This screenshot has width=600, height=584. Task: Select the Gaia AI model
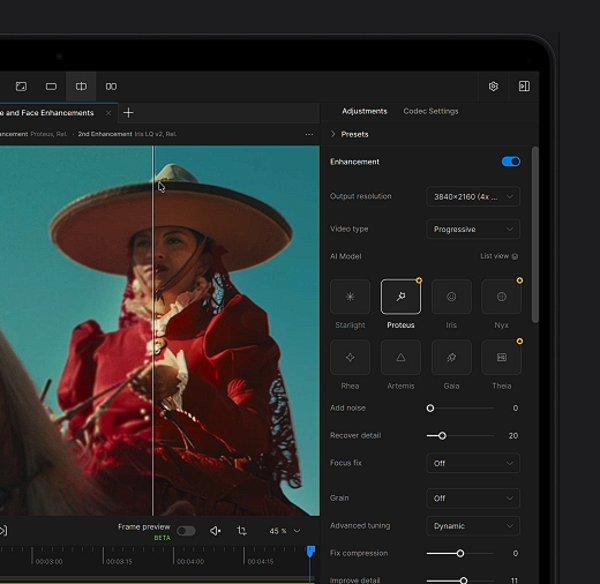451,357
